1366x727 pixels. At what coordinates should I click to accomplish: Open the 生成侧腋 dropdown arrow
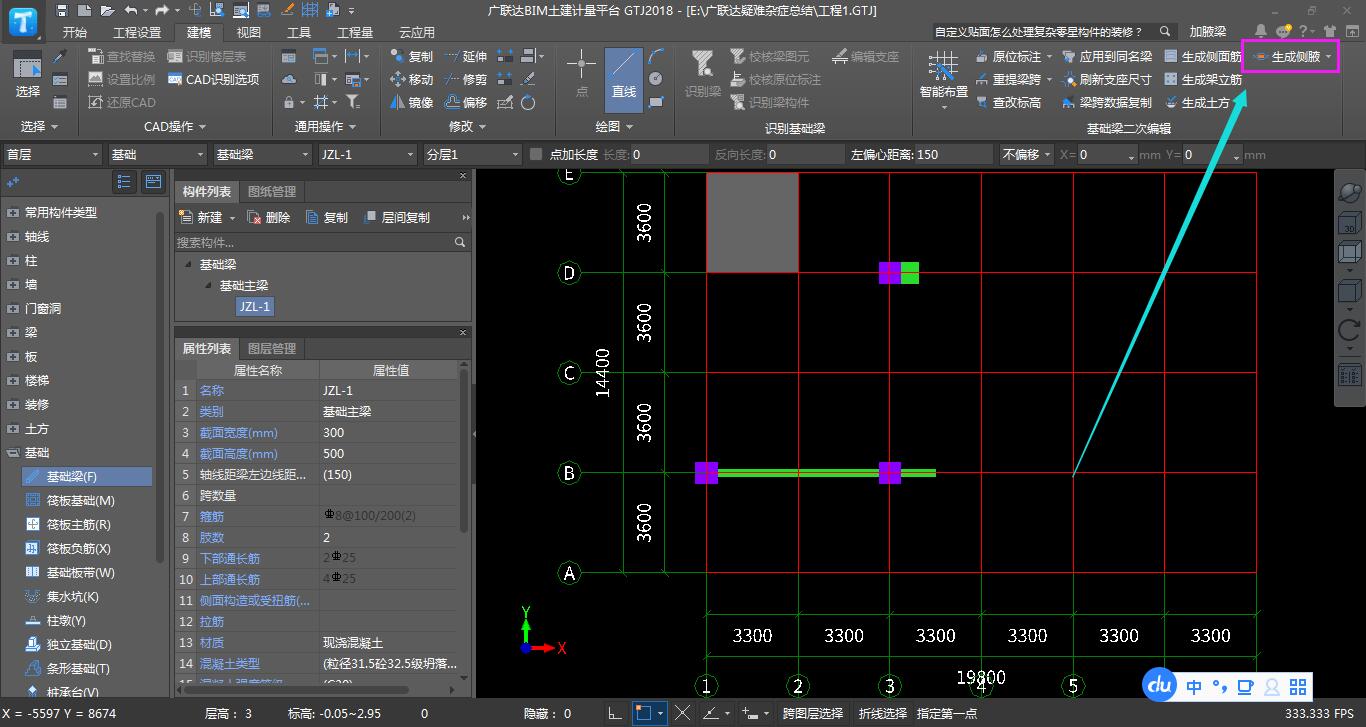[1328, 57]
